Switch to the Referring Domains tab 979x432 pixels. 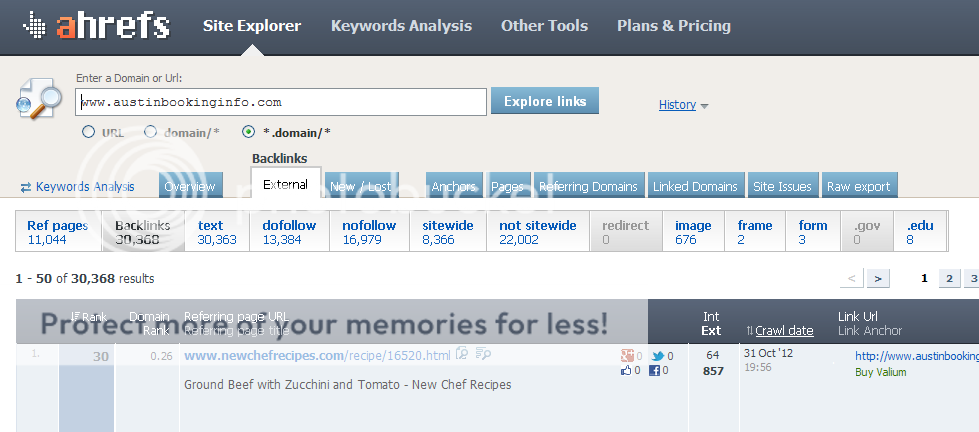pyautogui.click(x=589, y=185)
